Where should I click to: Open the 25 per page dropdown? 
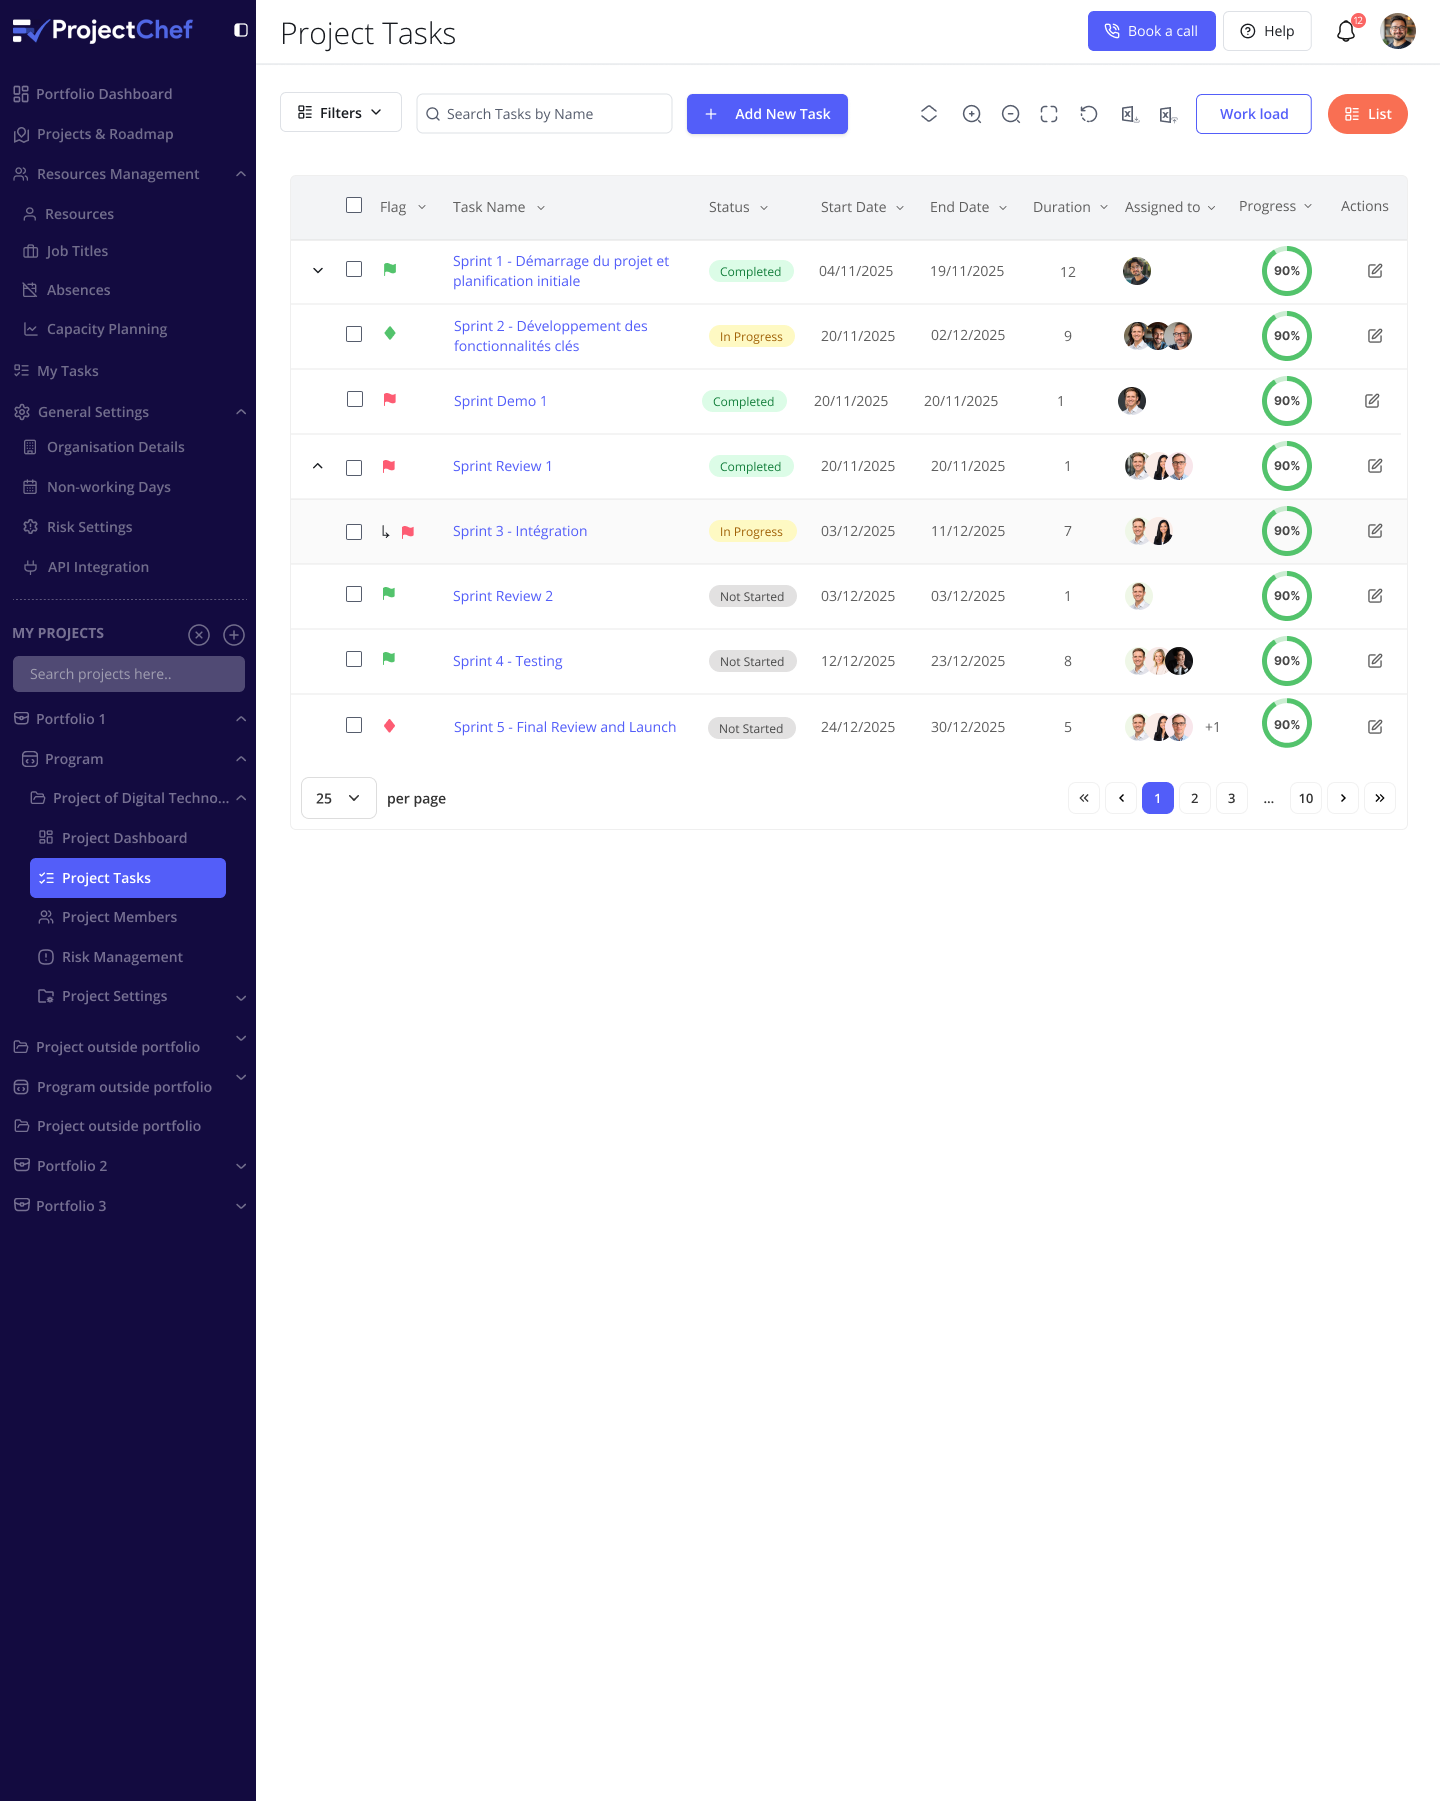[338, 798]
